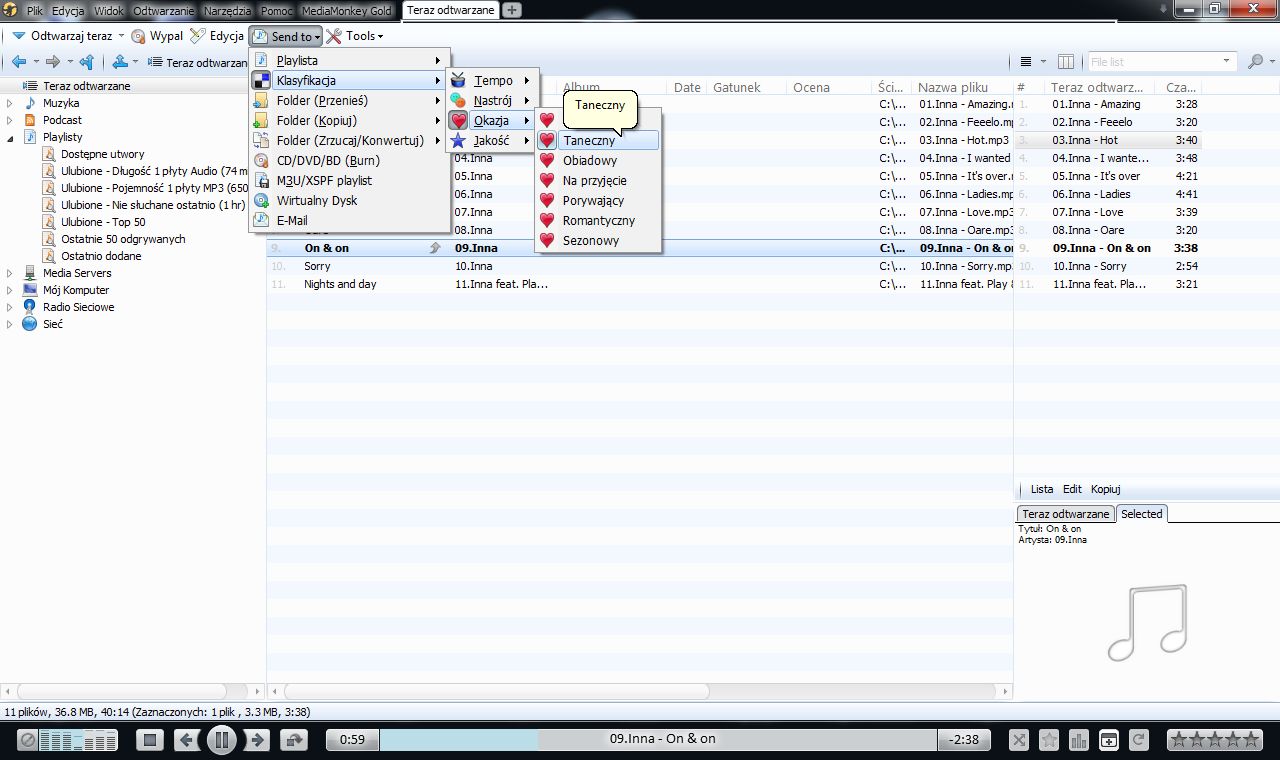Click the magnifier search icon

(x=1255, y=62)
